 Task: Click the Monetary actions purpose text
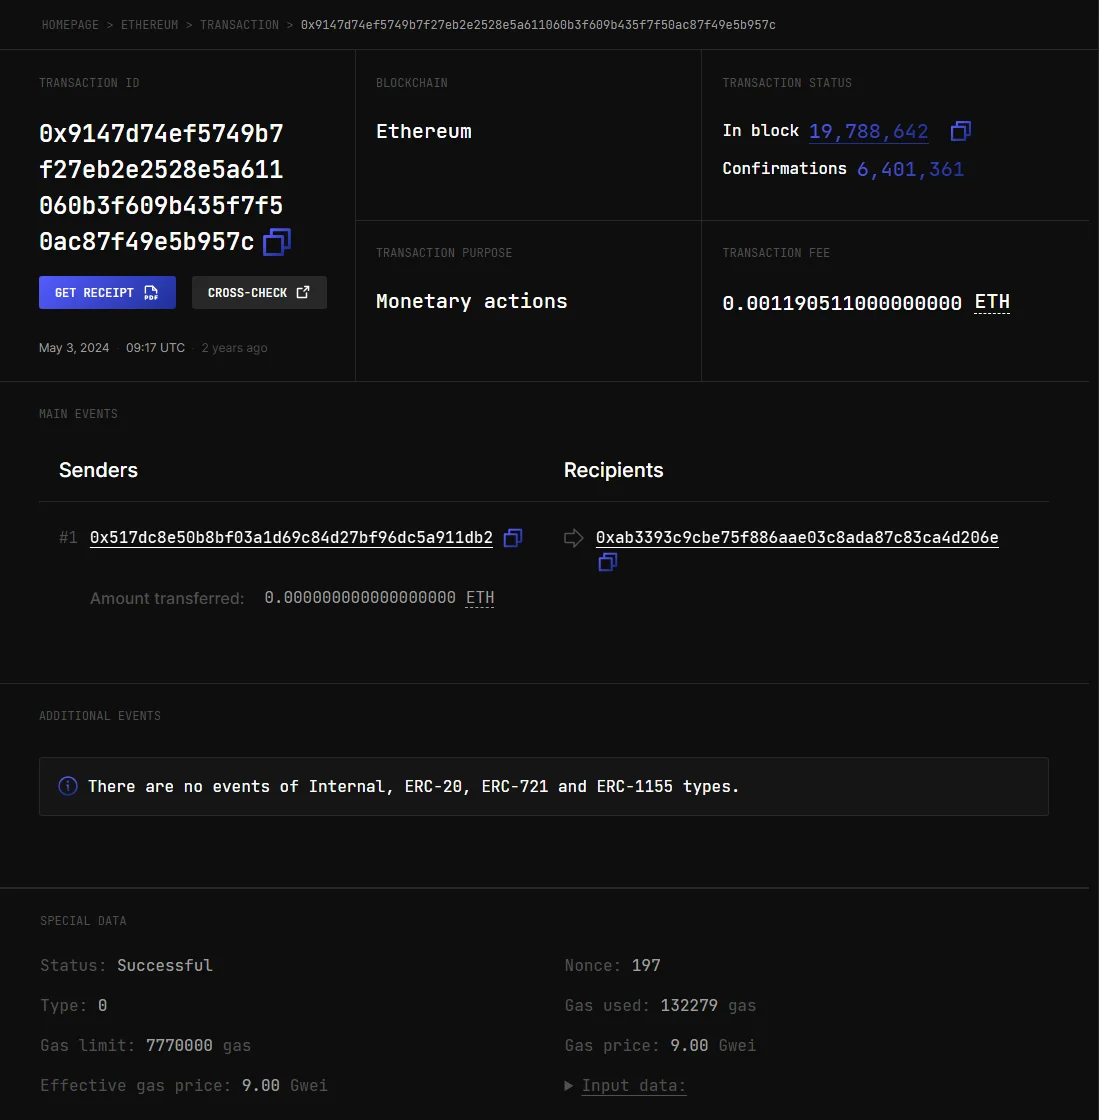471,301
